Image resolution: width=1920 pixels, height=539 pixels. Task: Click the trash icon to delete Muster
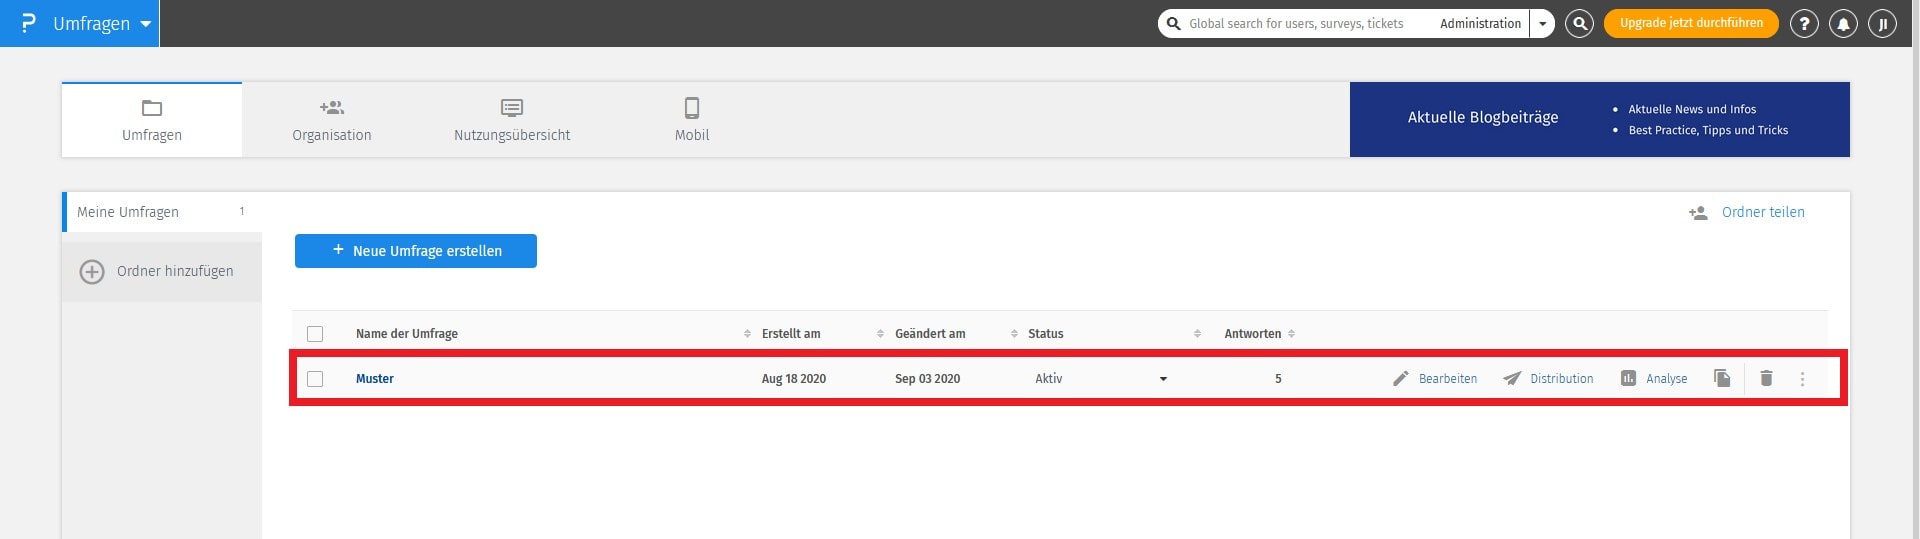(x=1766, y=378)
